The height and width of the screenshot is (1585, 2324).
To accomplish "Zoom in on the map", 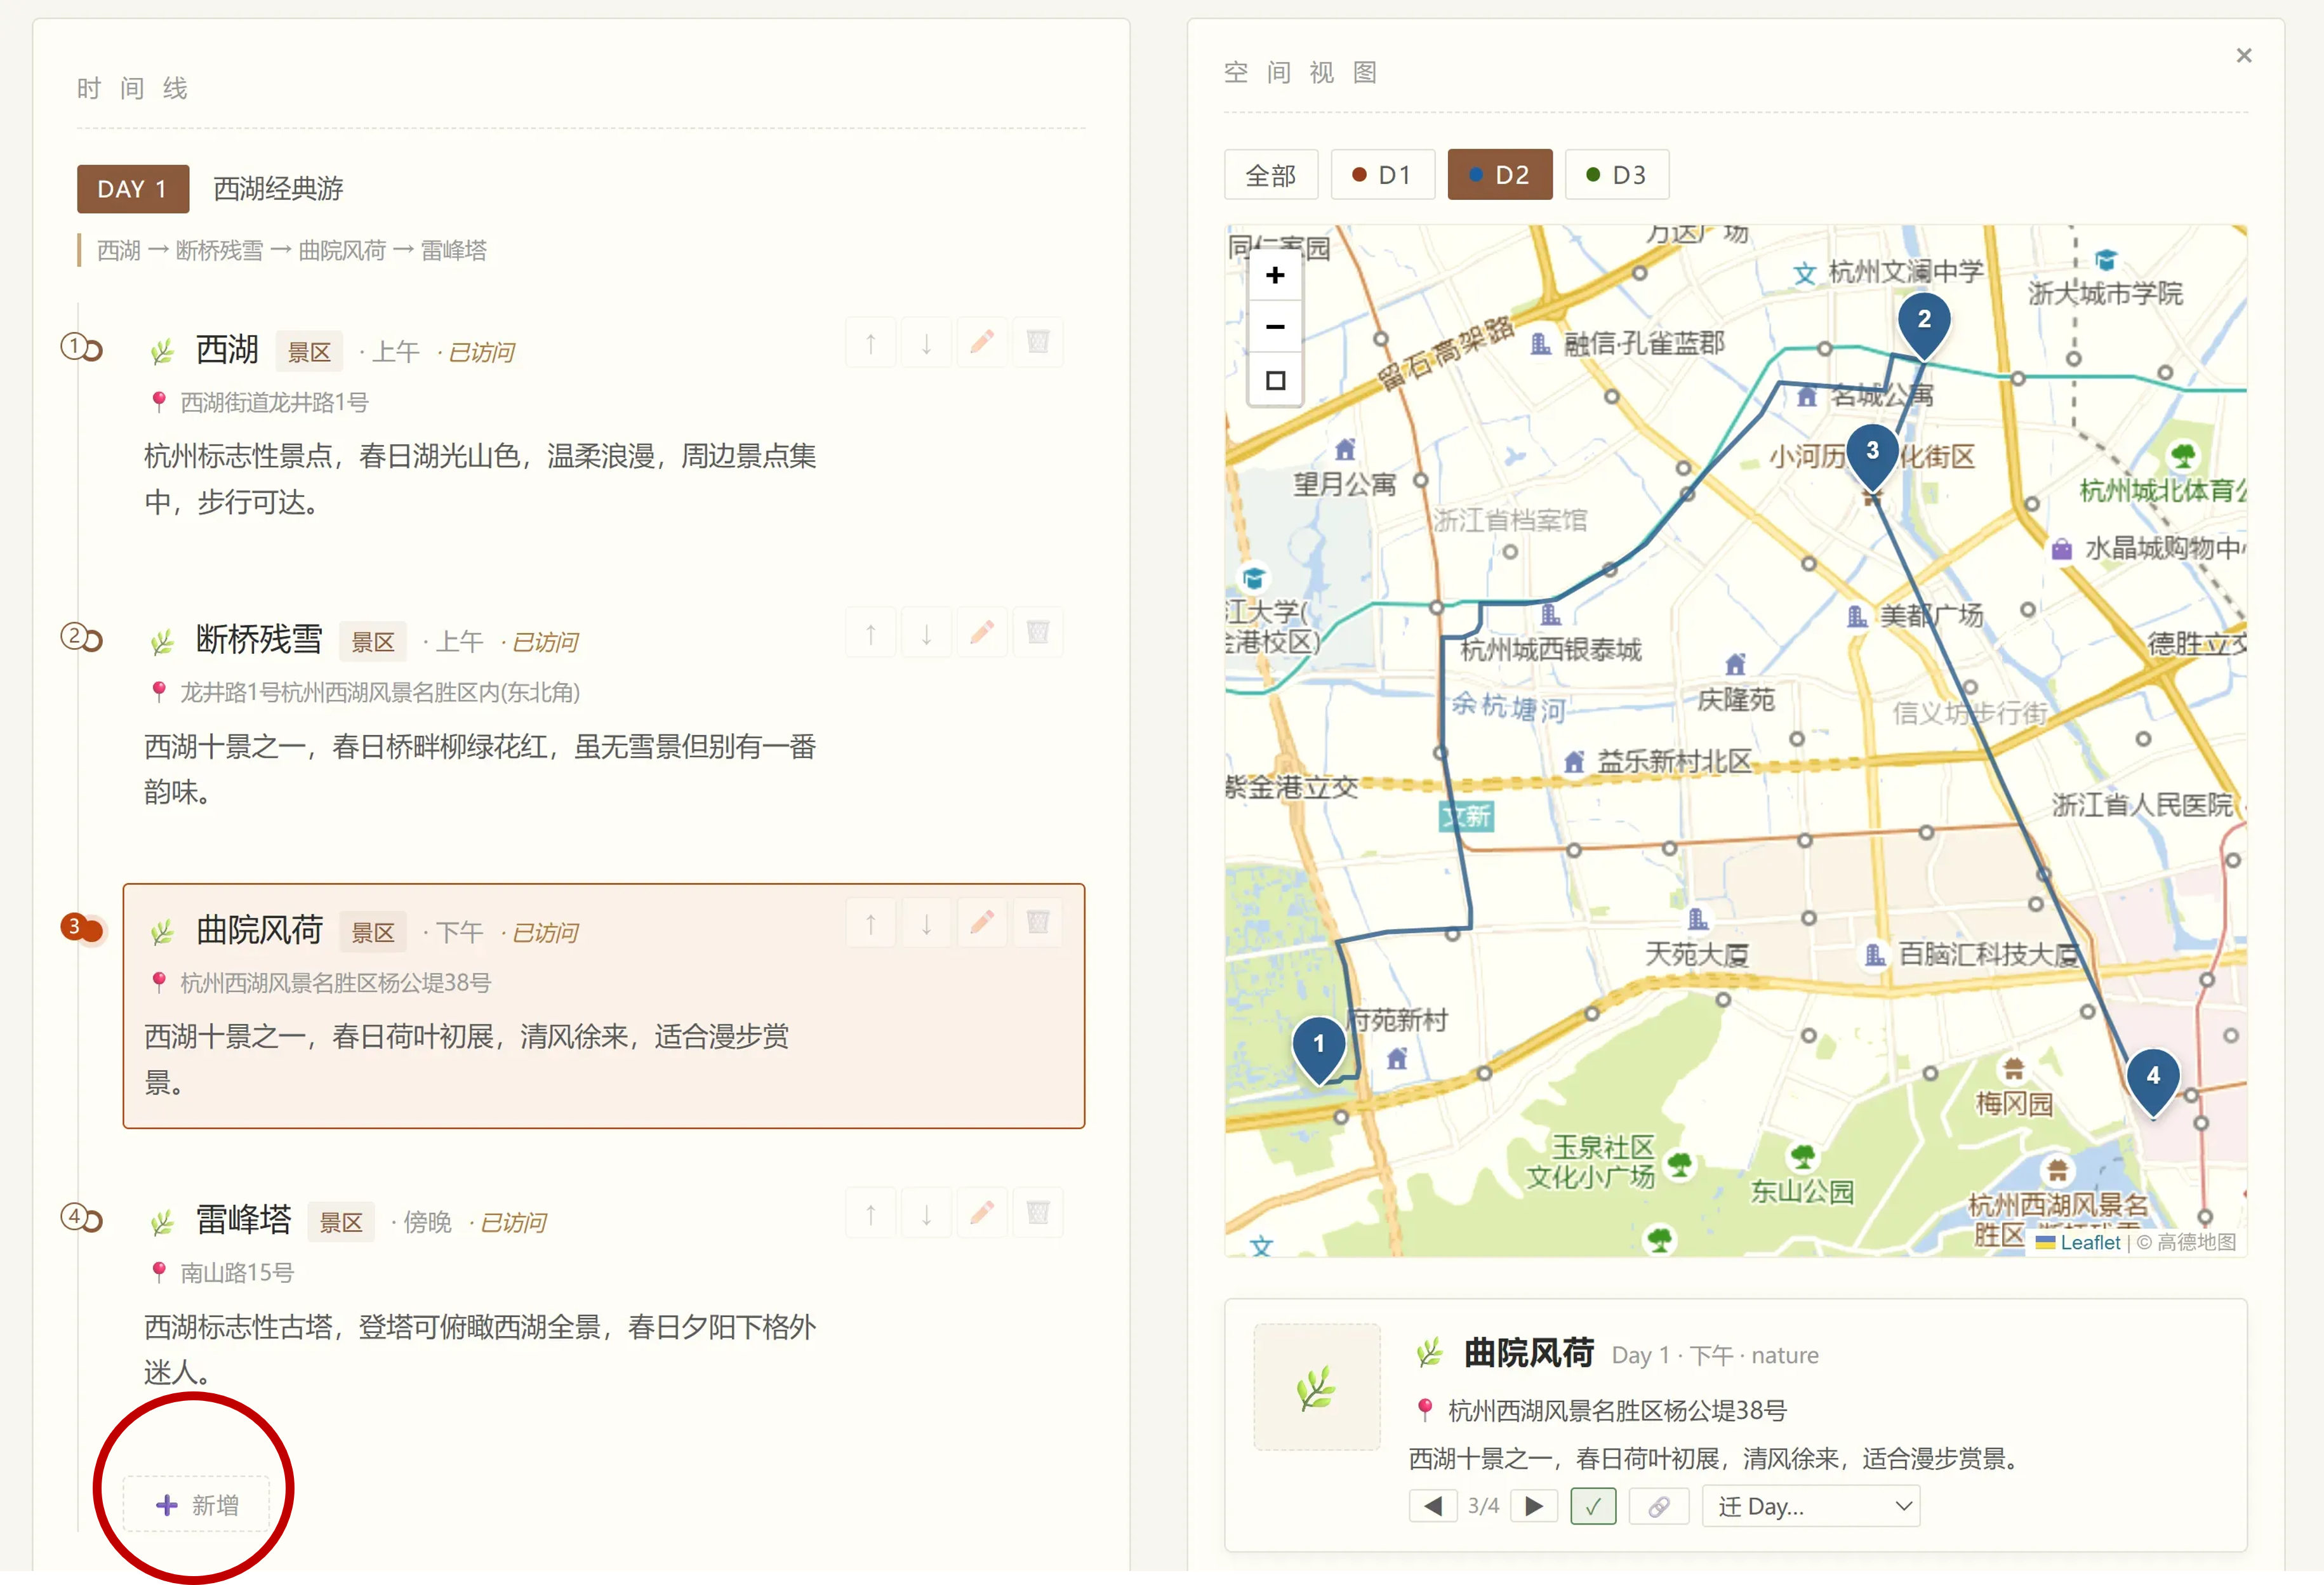I will pos(1275,275).
